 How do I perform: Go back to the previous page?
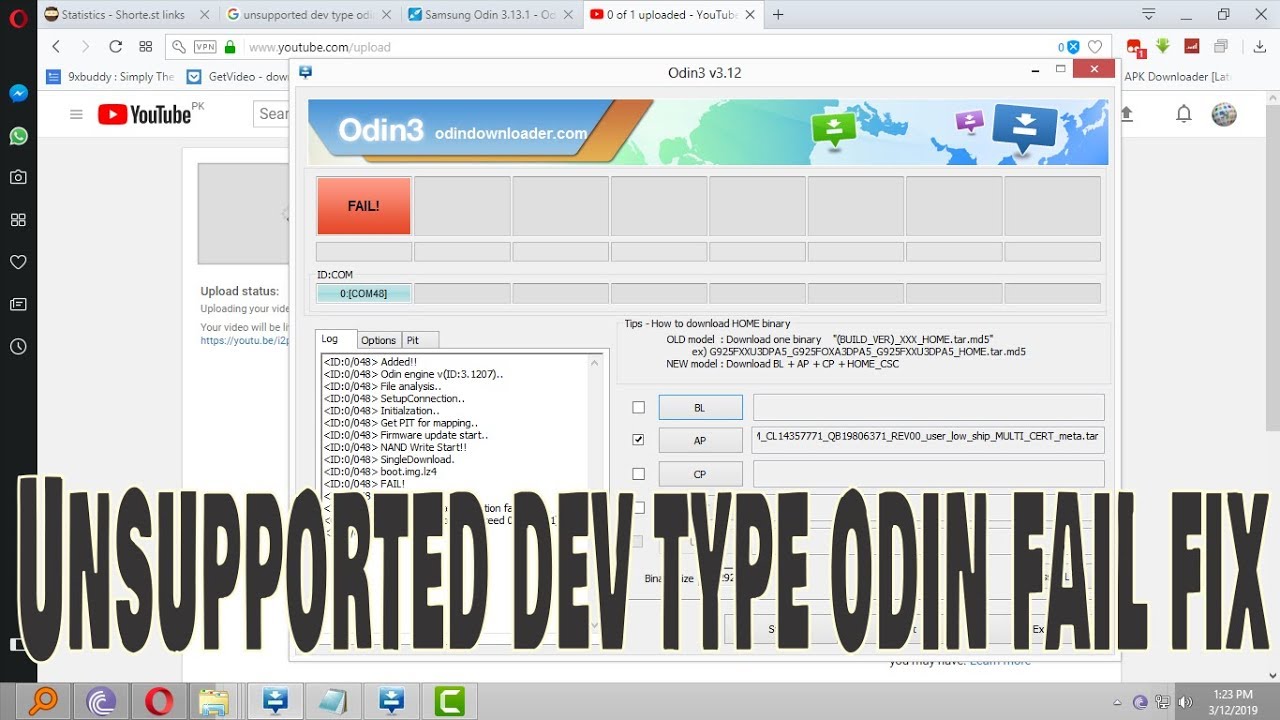(x=56, y=47)
